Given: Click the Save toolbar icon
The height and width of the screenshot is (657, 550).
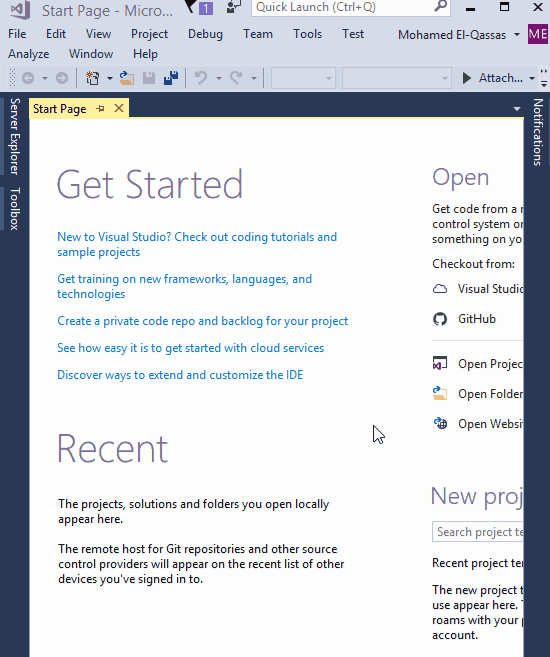Looking at the screenshot, I should click(x=149, y=78).
